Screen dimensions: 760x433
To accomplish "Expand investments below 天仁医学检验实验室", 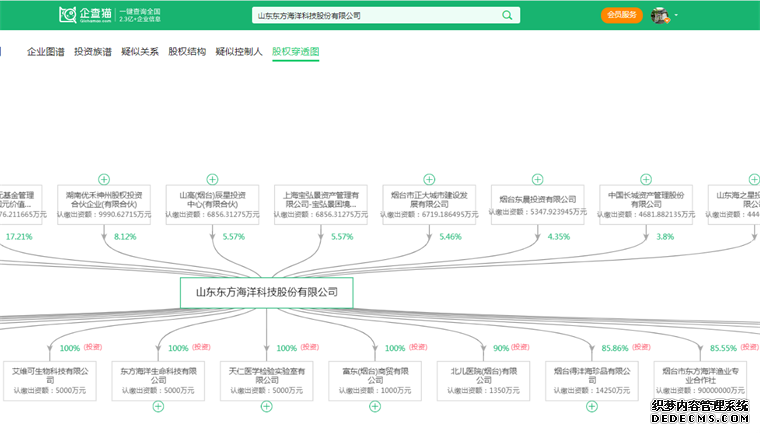I will tap(267, 407).
